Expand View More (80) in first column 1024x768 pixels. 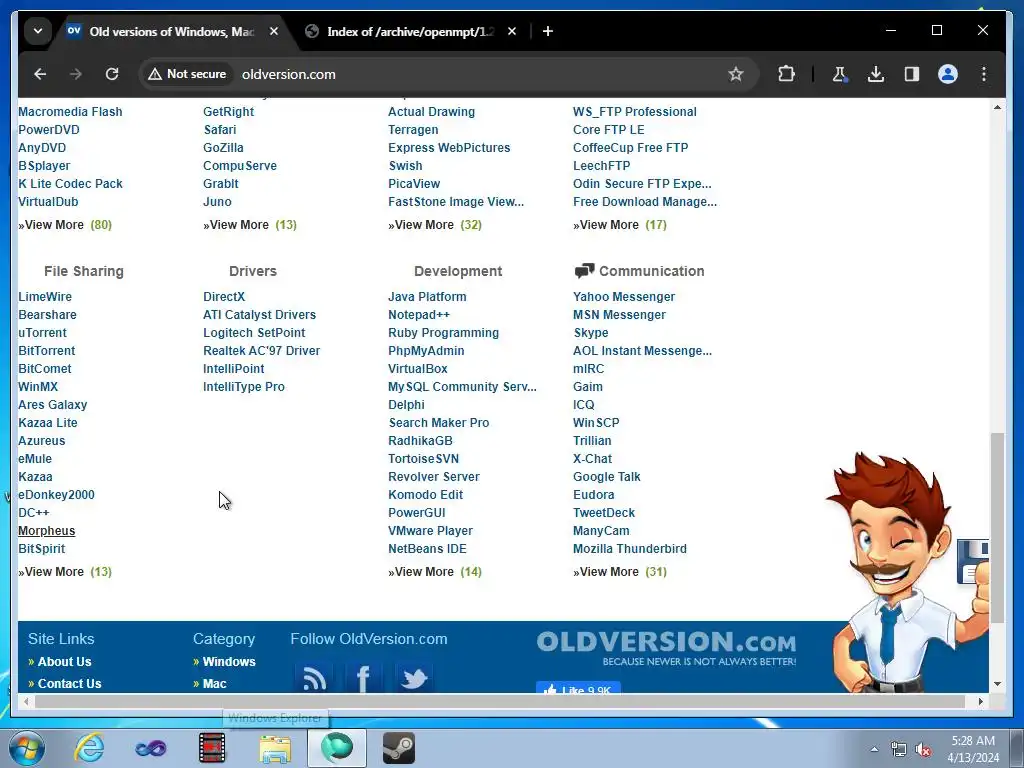pos(65,225)
